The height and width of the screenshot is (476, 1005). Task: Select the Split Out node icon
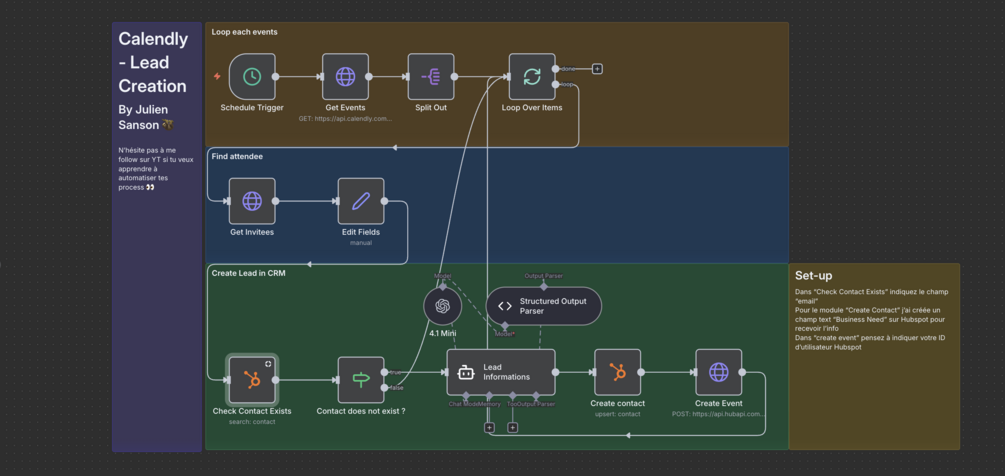pos(431,77)
